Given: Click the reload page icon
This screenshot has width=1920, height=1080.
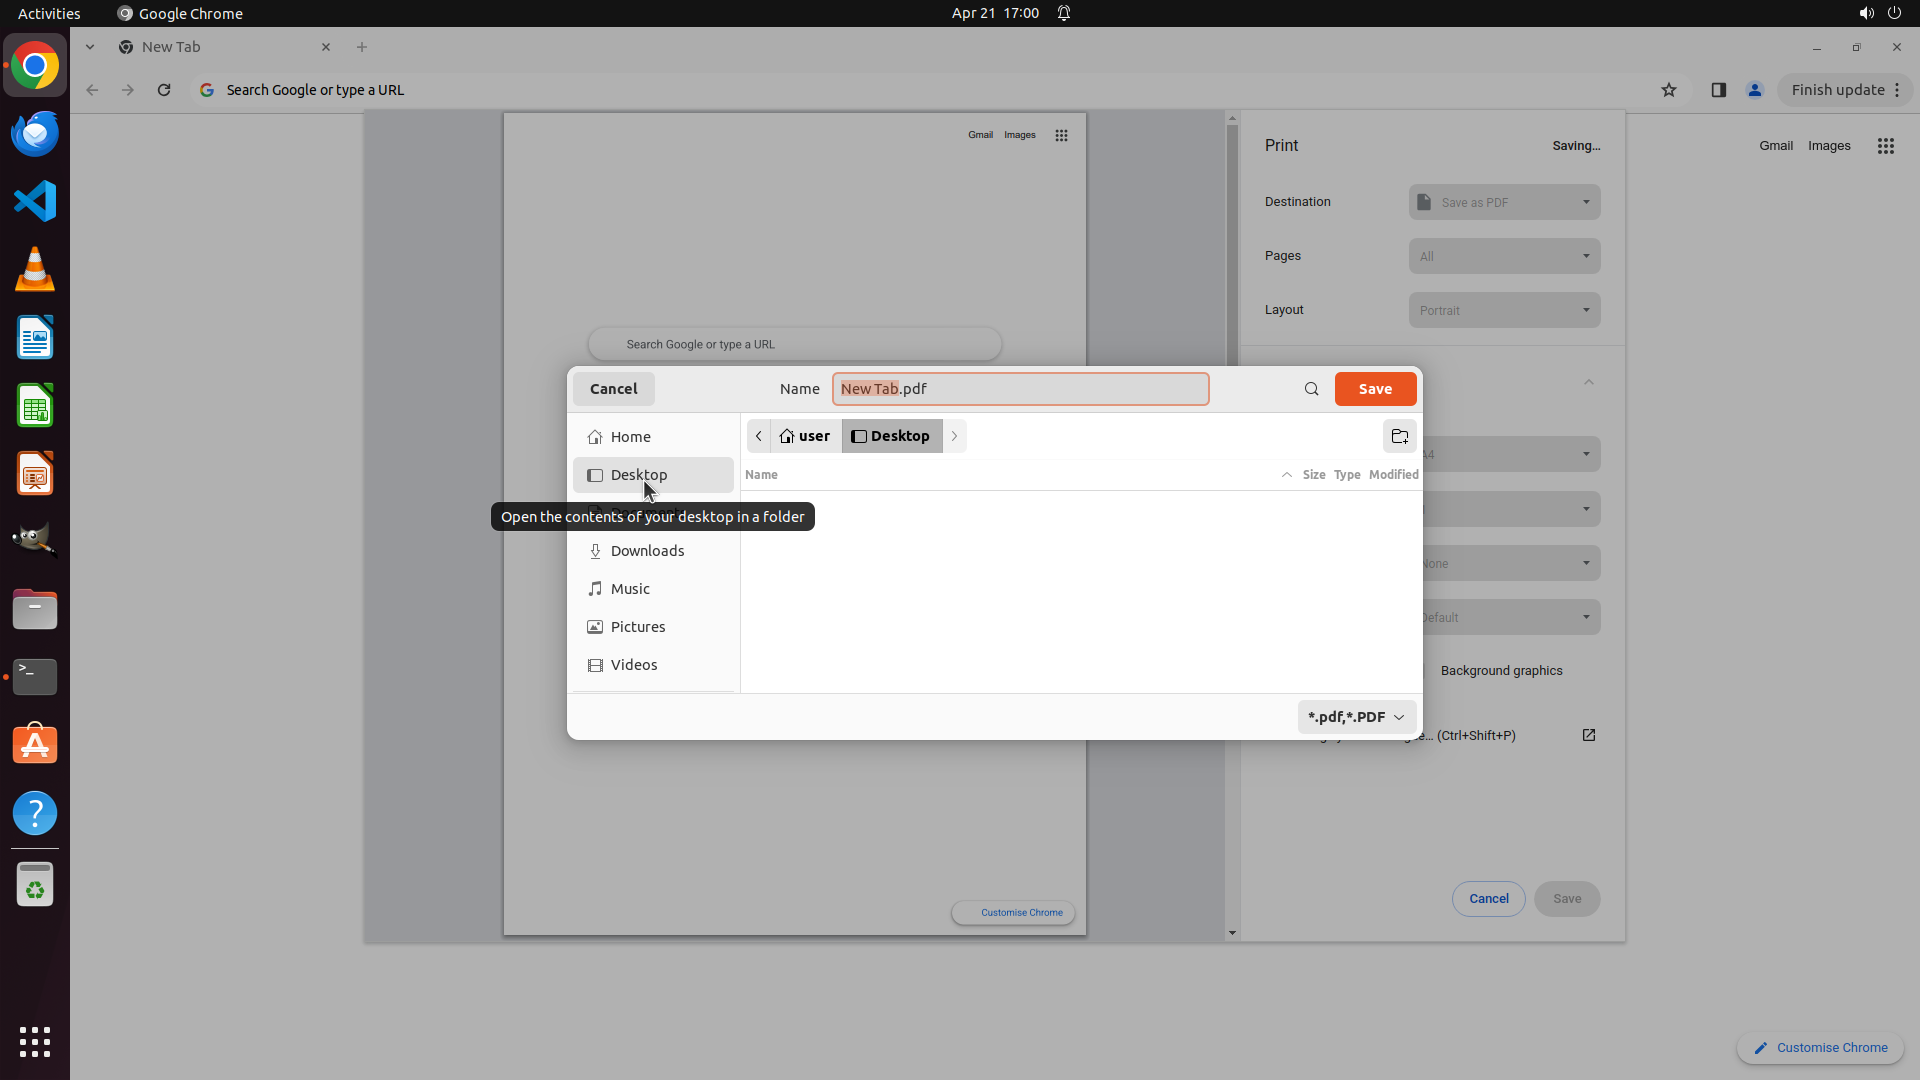Looking at the screenshot, I should pyautogui.click(x=164, y=90).
